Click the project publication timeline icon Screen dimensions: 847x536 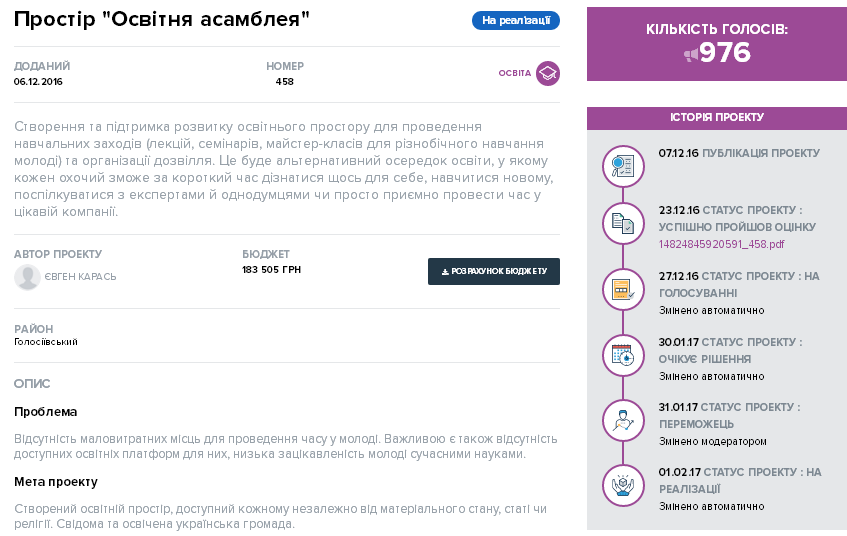(622, 164)
